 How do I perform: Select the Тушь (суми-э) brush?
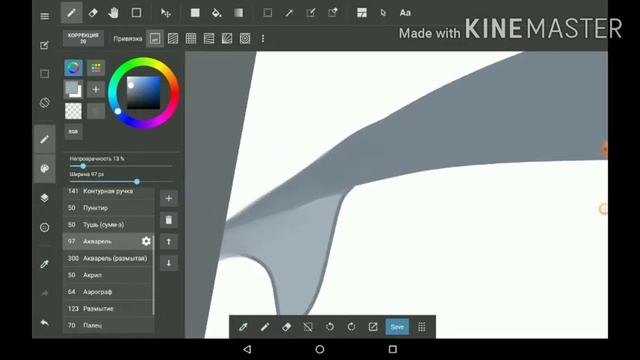coord(108,224)
